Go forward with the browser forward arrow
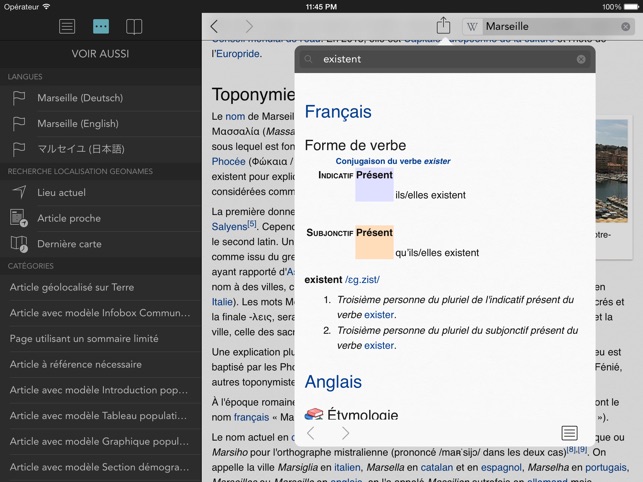This screenshot has height=482, width=643. [x=249, y=27]
